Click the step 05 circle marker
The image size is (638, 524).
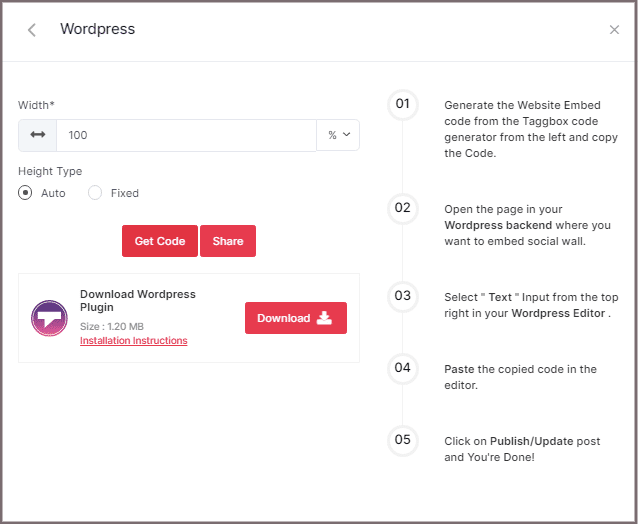[x=402, y=440]
